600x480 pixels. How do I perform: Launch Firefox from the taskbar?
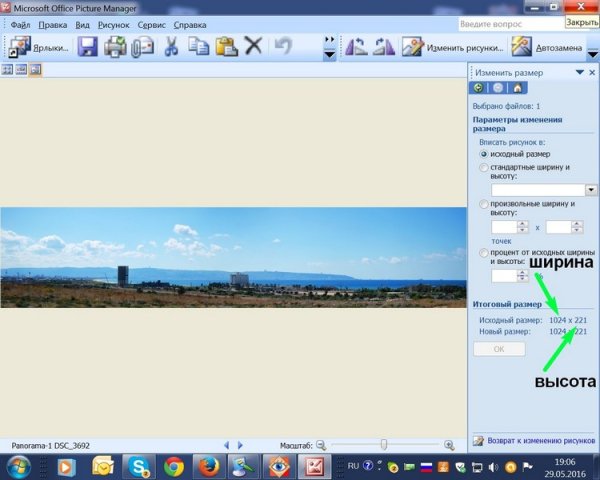209,467
